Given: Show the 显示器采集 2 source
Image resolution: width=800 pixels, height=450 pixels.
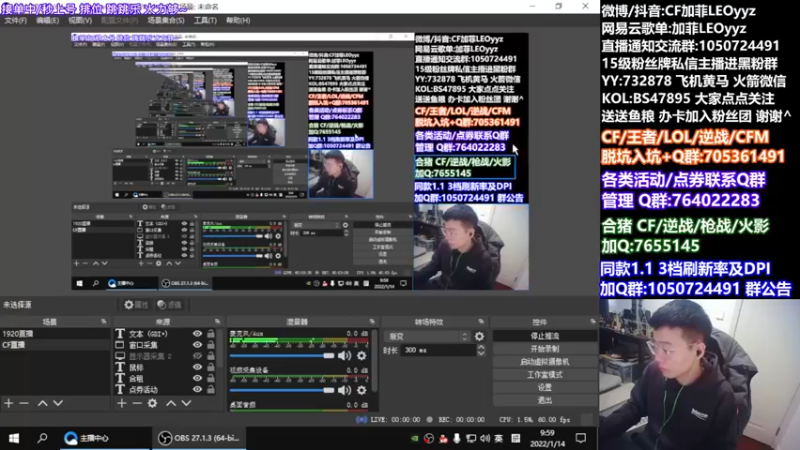Looking at the screenshot, I should tap(197, 356).
